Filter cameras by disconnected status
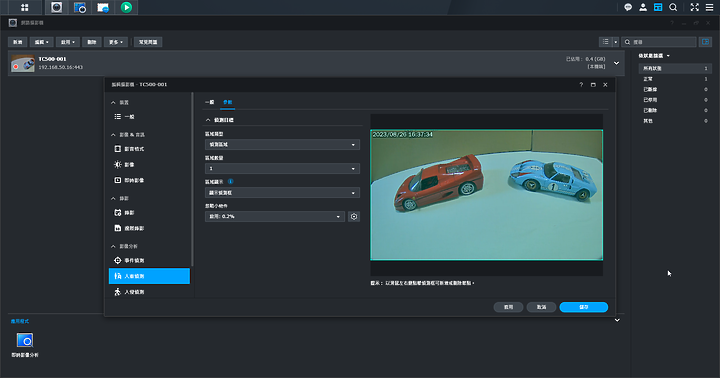This screenshot has height=378, width=720. click(675, 90)
